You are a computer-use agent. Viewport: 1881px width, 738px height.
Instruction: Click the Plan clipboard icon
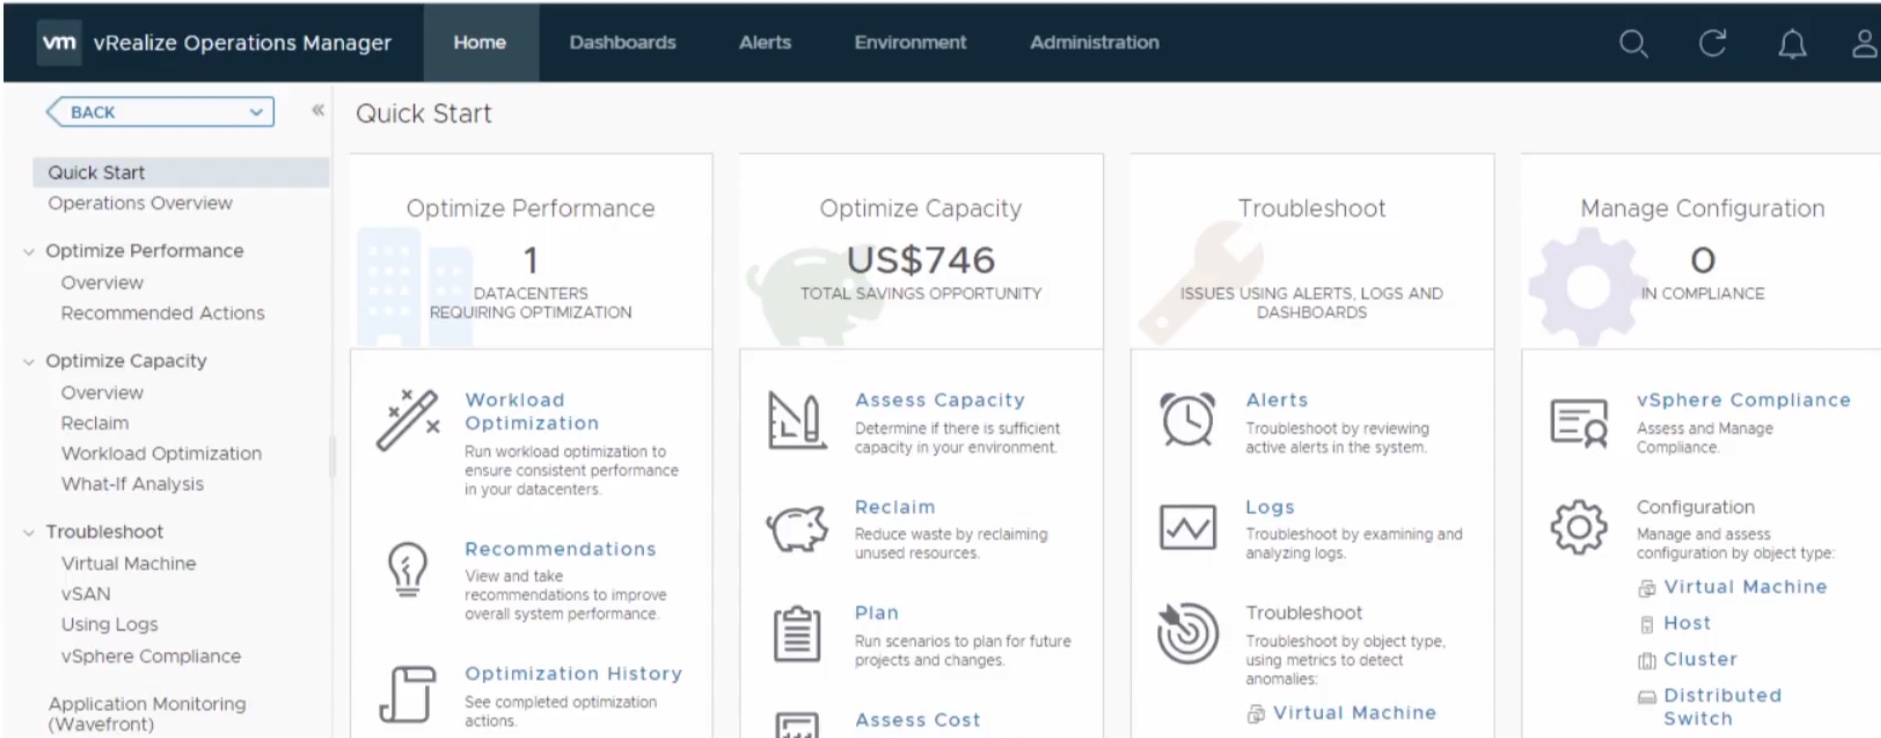tap(797, 634)
